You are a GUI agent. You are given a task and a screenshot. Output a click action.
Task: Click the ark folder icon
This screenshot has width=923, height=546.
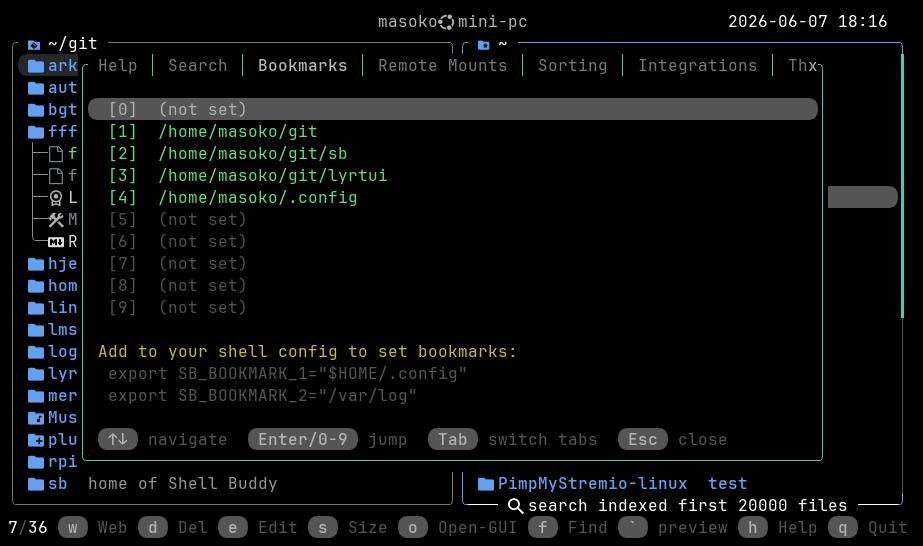click(36, 66)
